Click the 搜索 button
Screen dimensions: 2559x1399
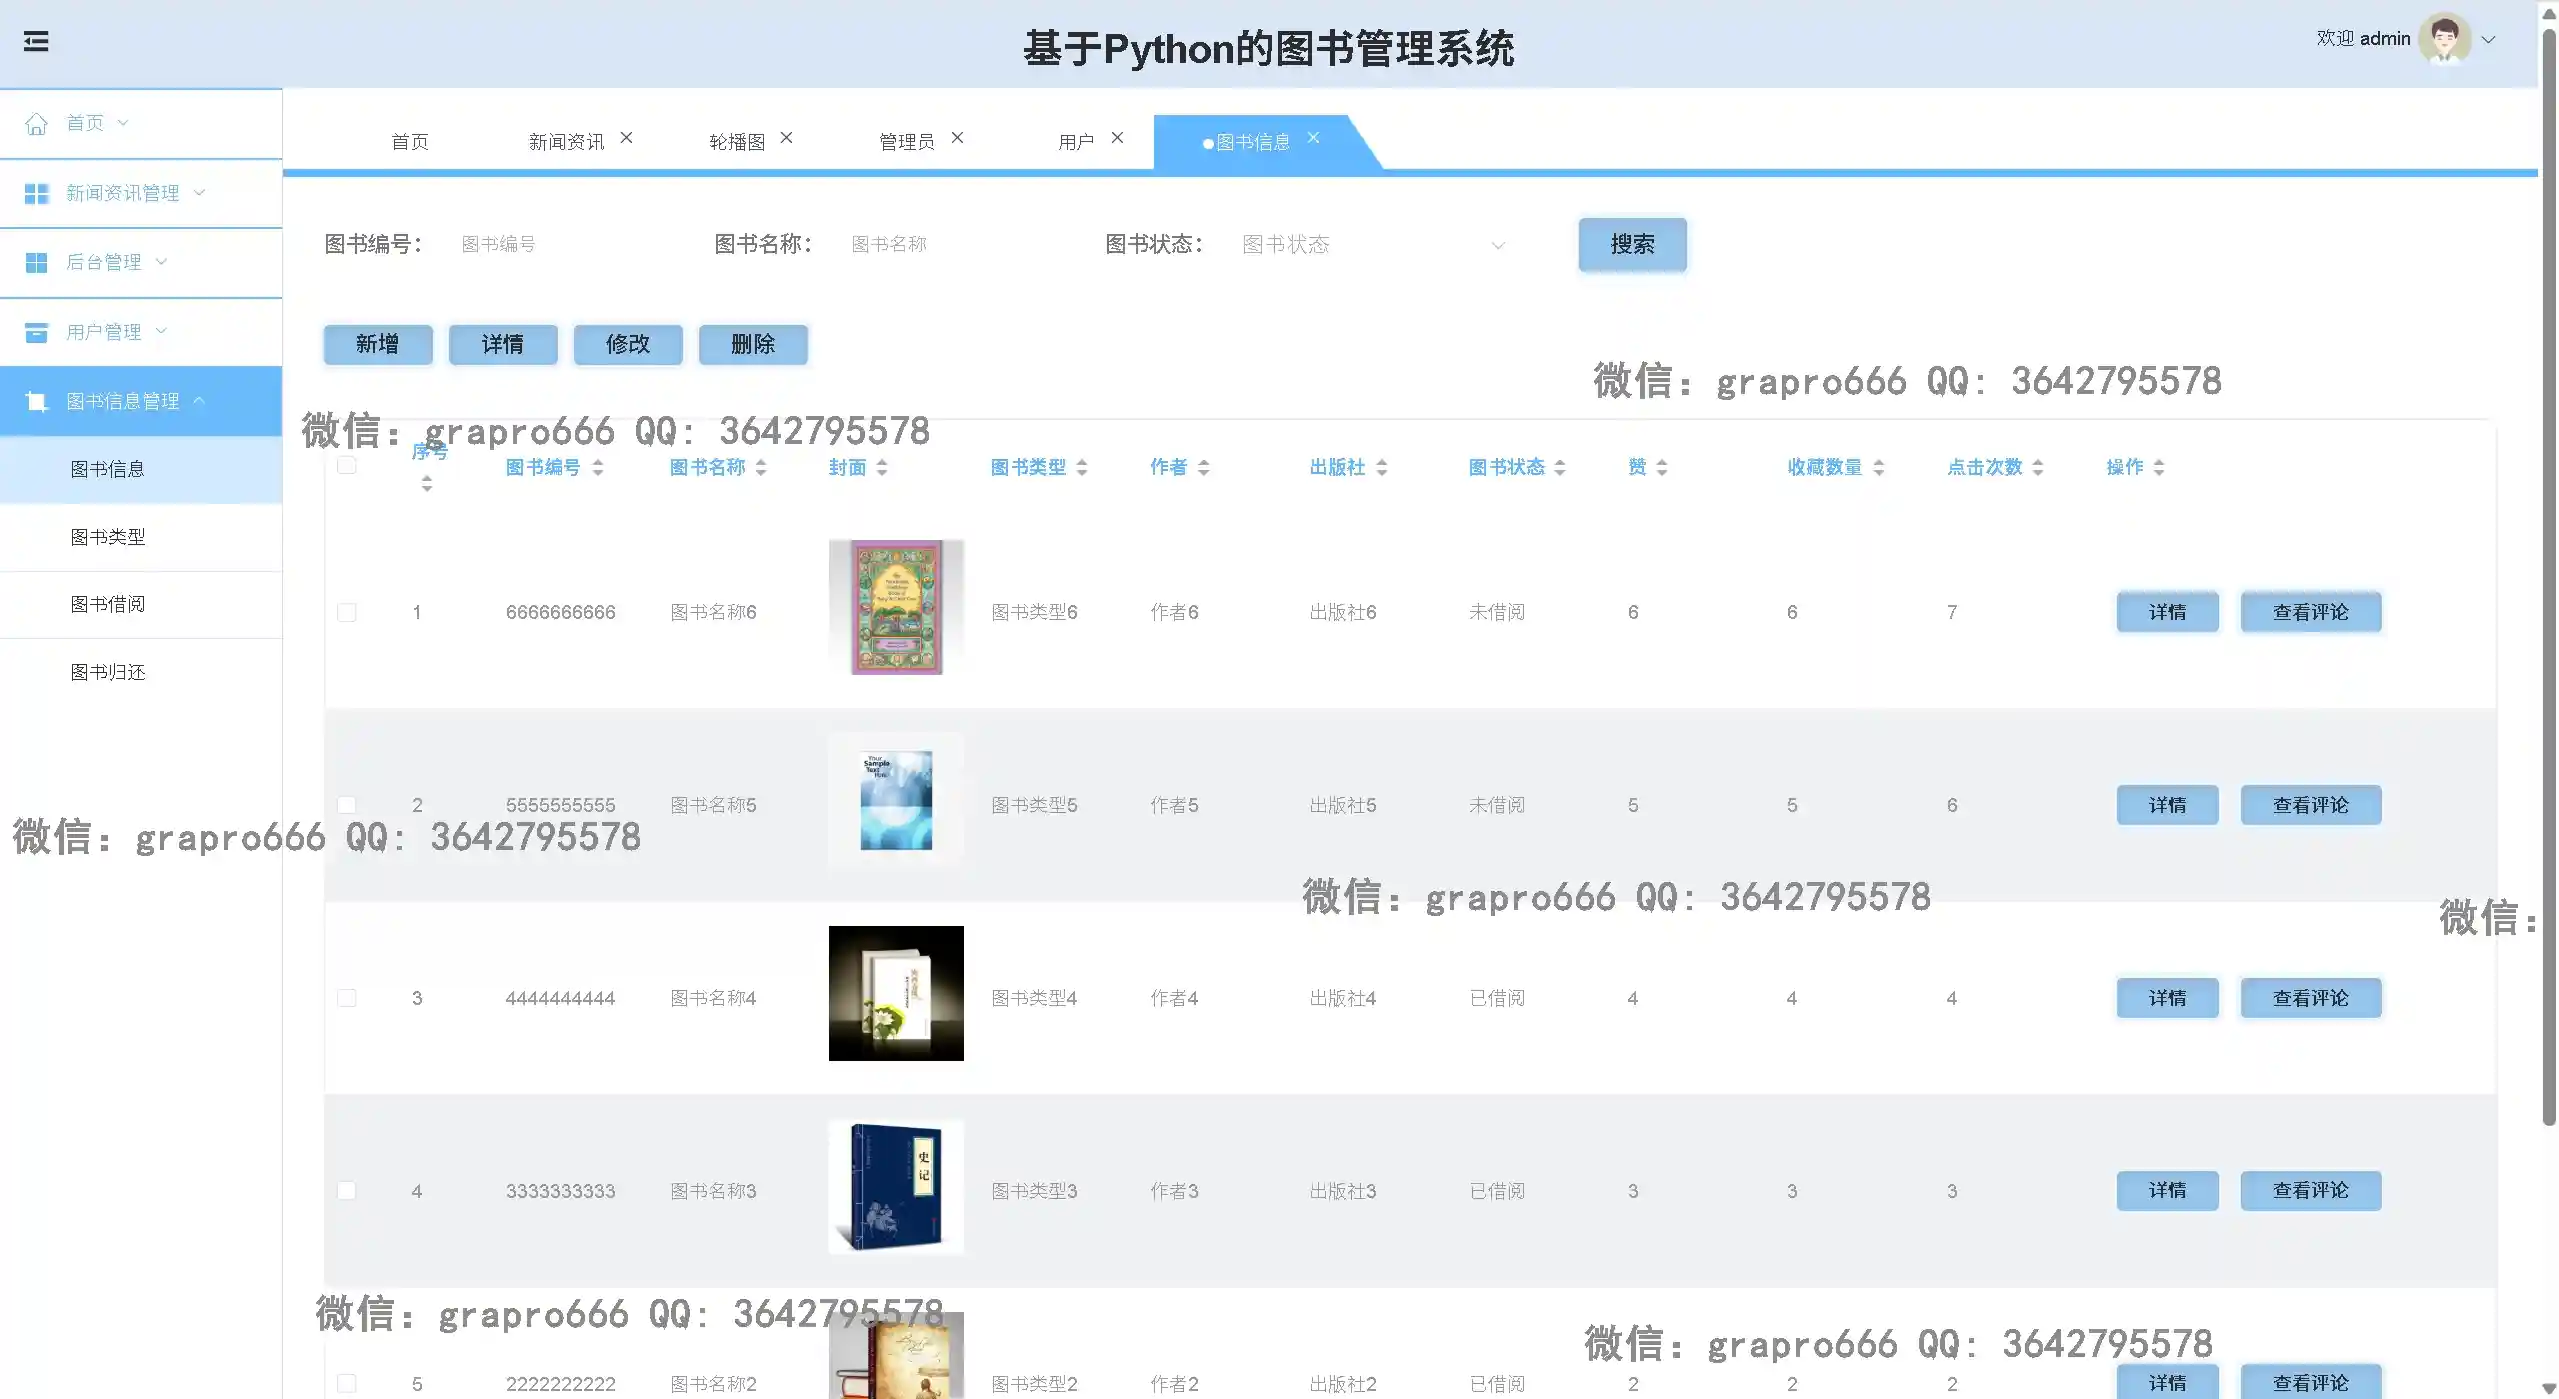[1632, 245]
